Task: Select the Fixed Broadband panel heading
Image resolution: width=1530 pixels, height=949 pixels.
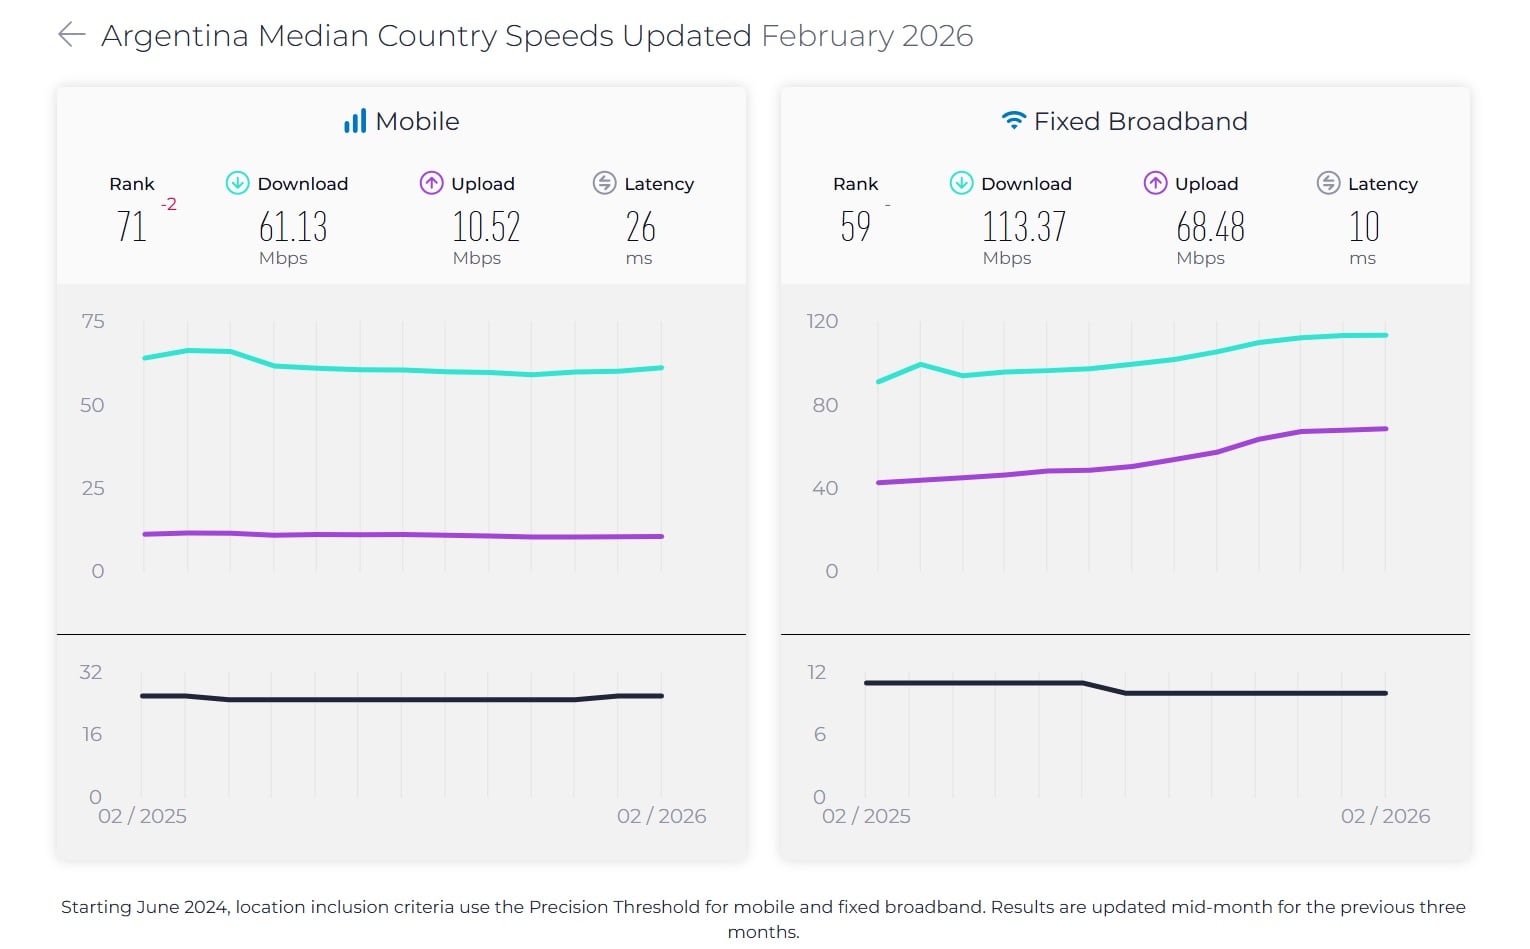Action: coord(1140,122)
